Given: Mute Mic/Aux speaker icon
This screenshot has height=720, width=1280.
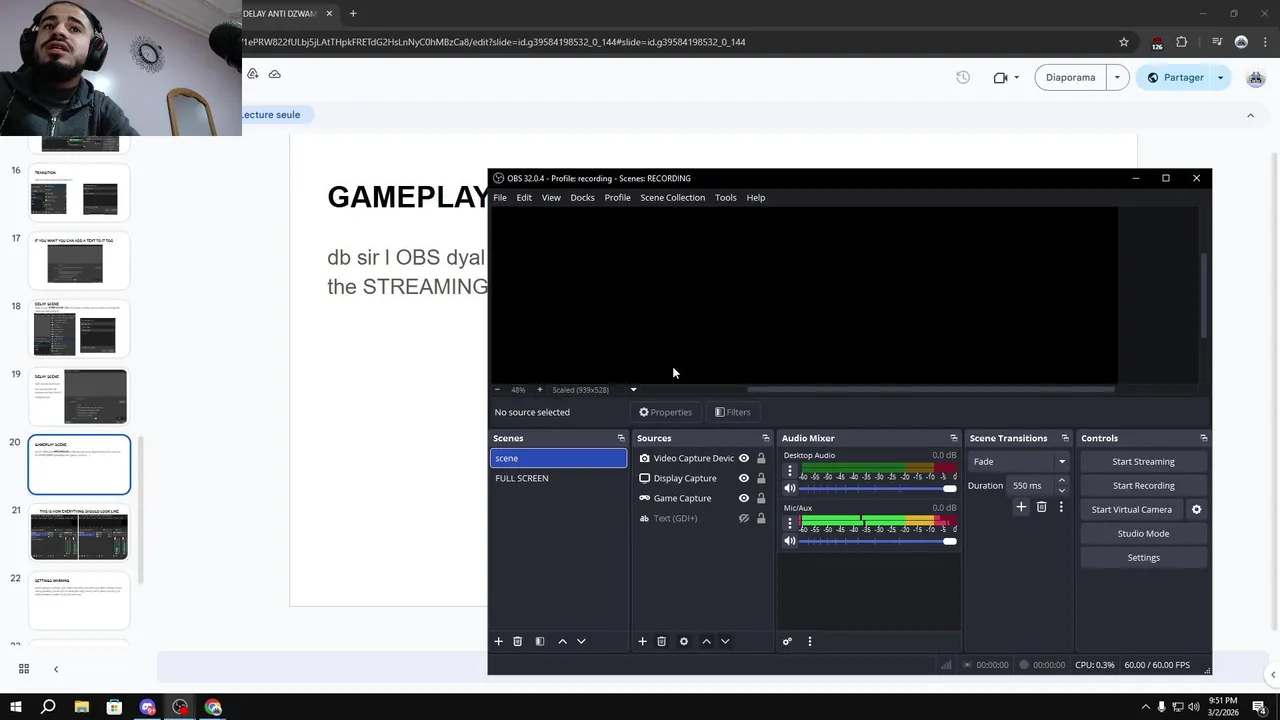Looking at the screenshot, I should 789,541.
